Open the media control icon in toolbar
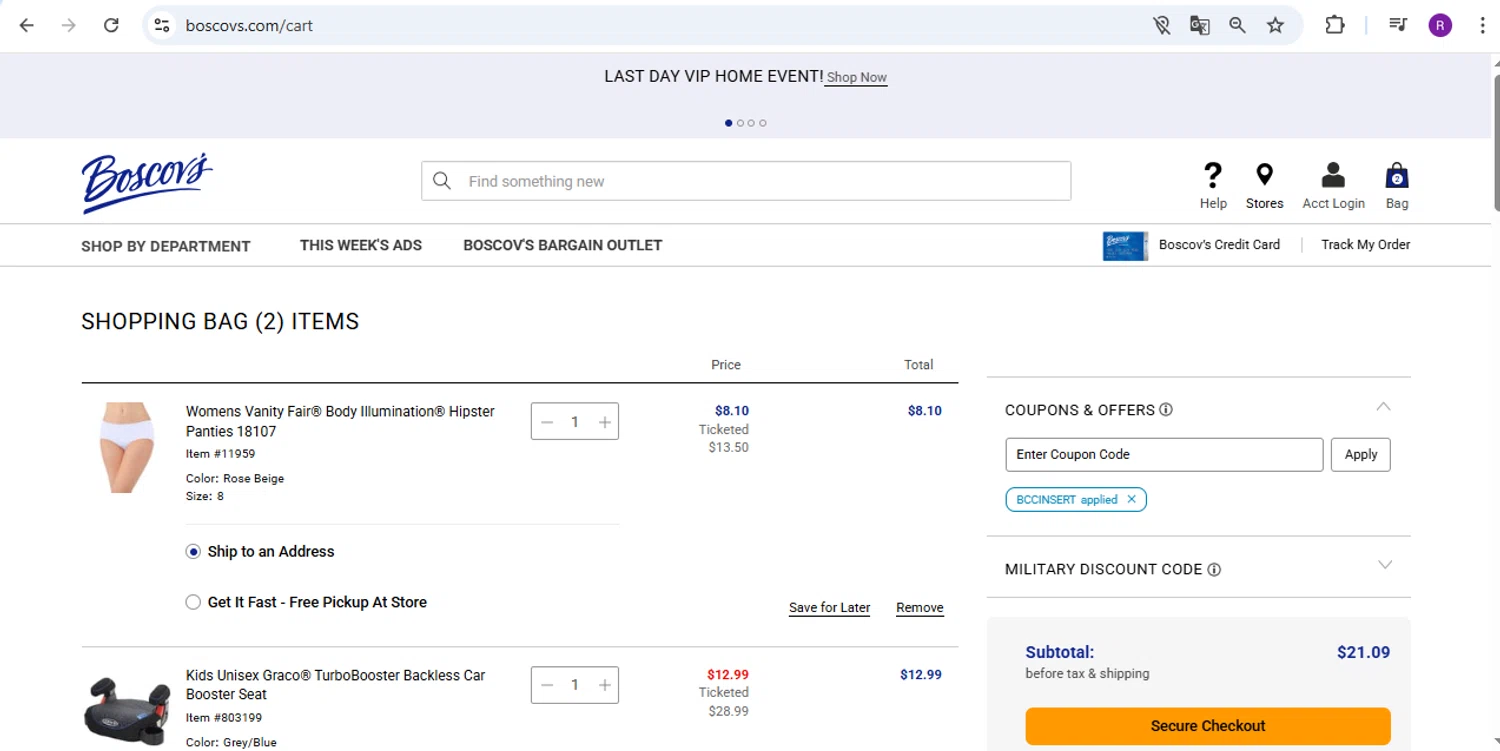Viewport: 1500px width, 751px height. point(1399,26)
